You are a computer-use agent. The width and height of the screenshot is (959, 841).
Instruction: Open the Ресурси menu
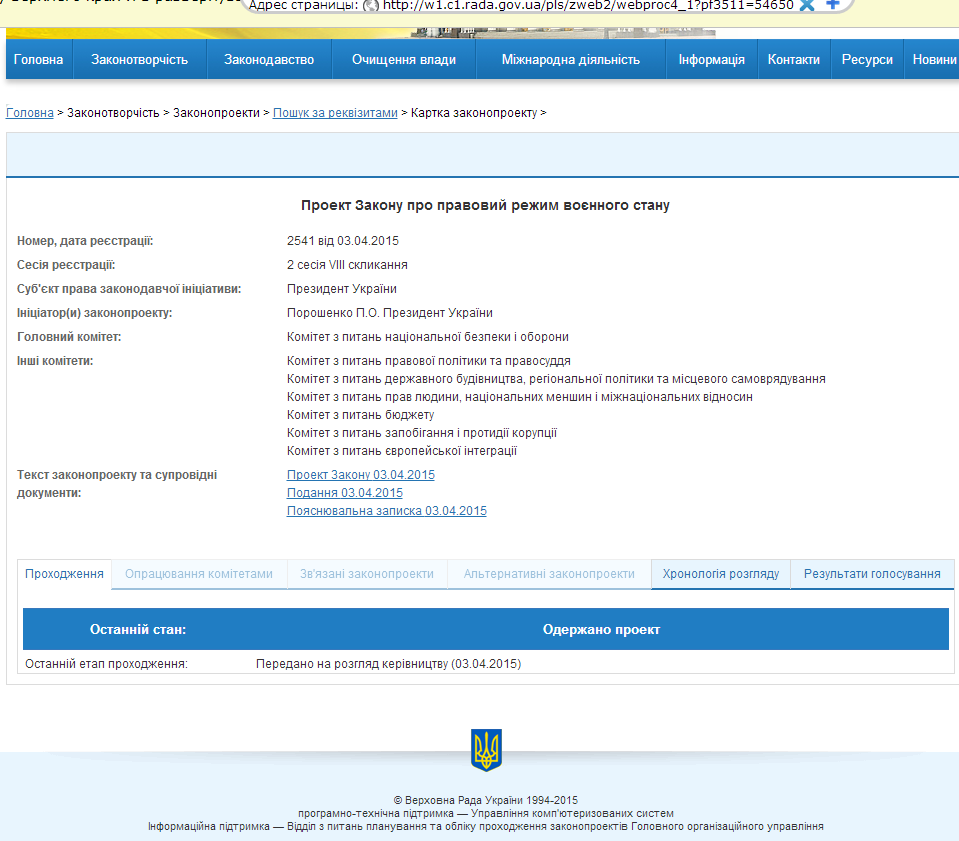tap(867, 59)
